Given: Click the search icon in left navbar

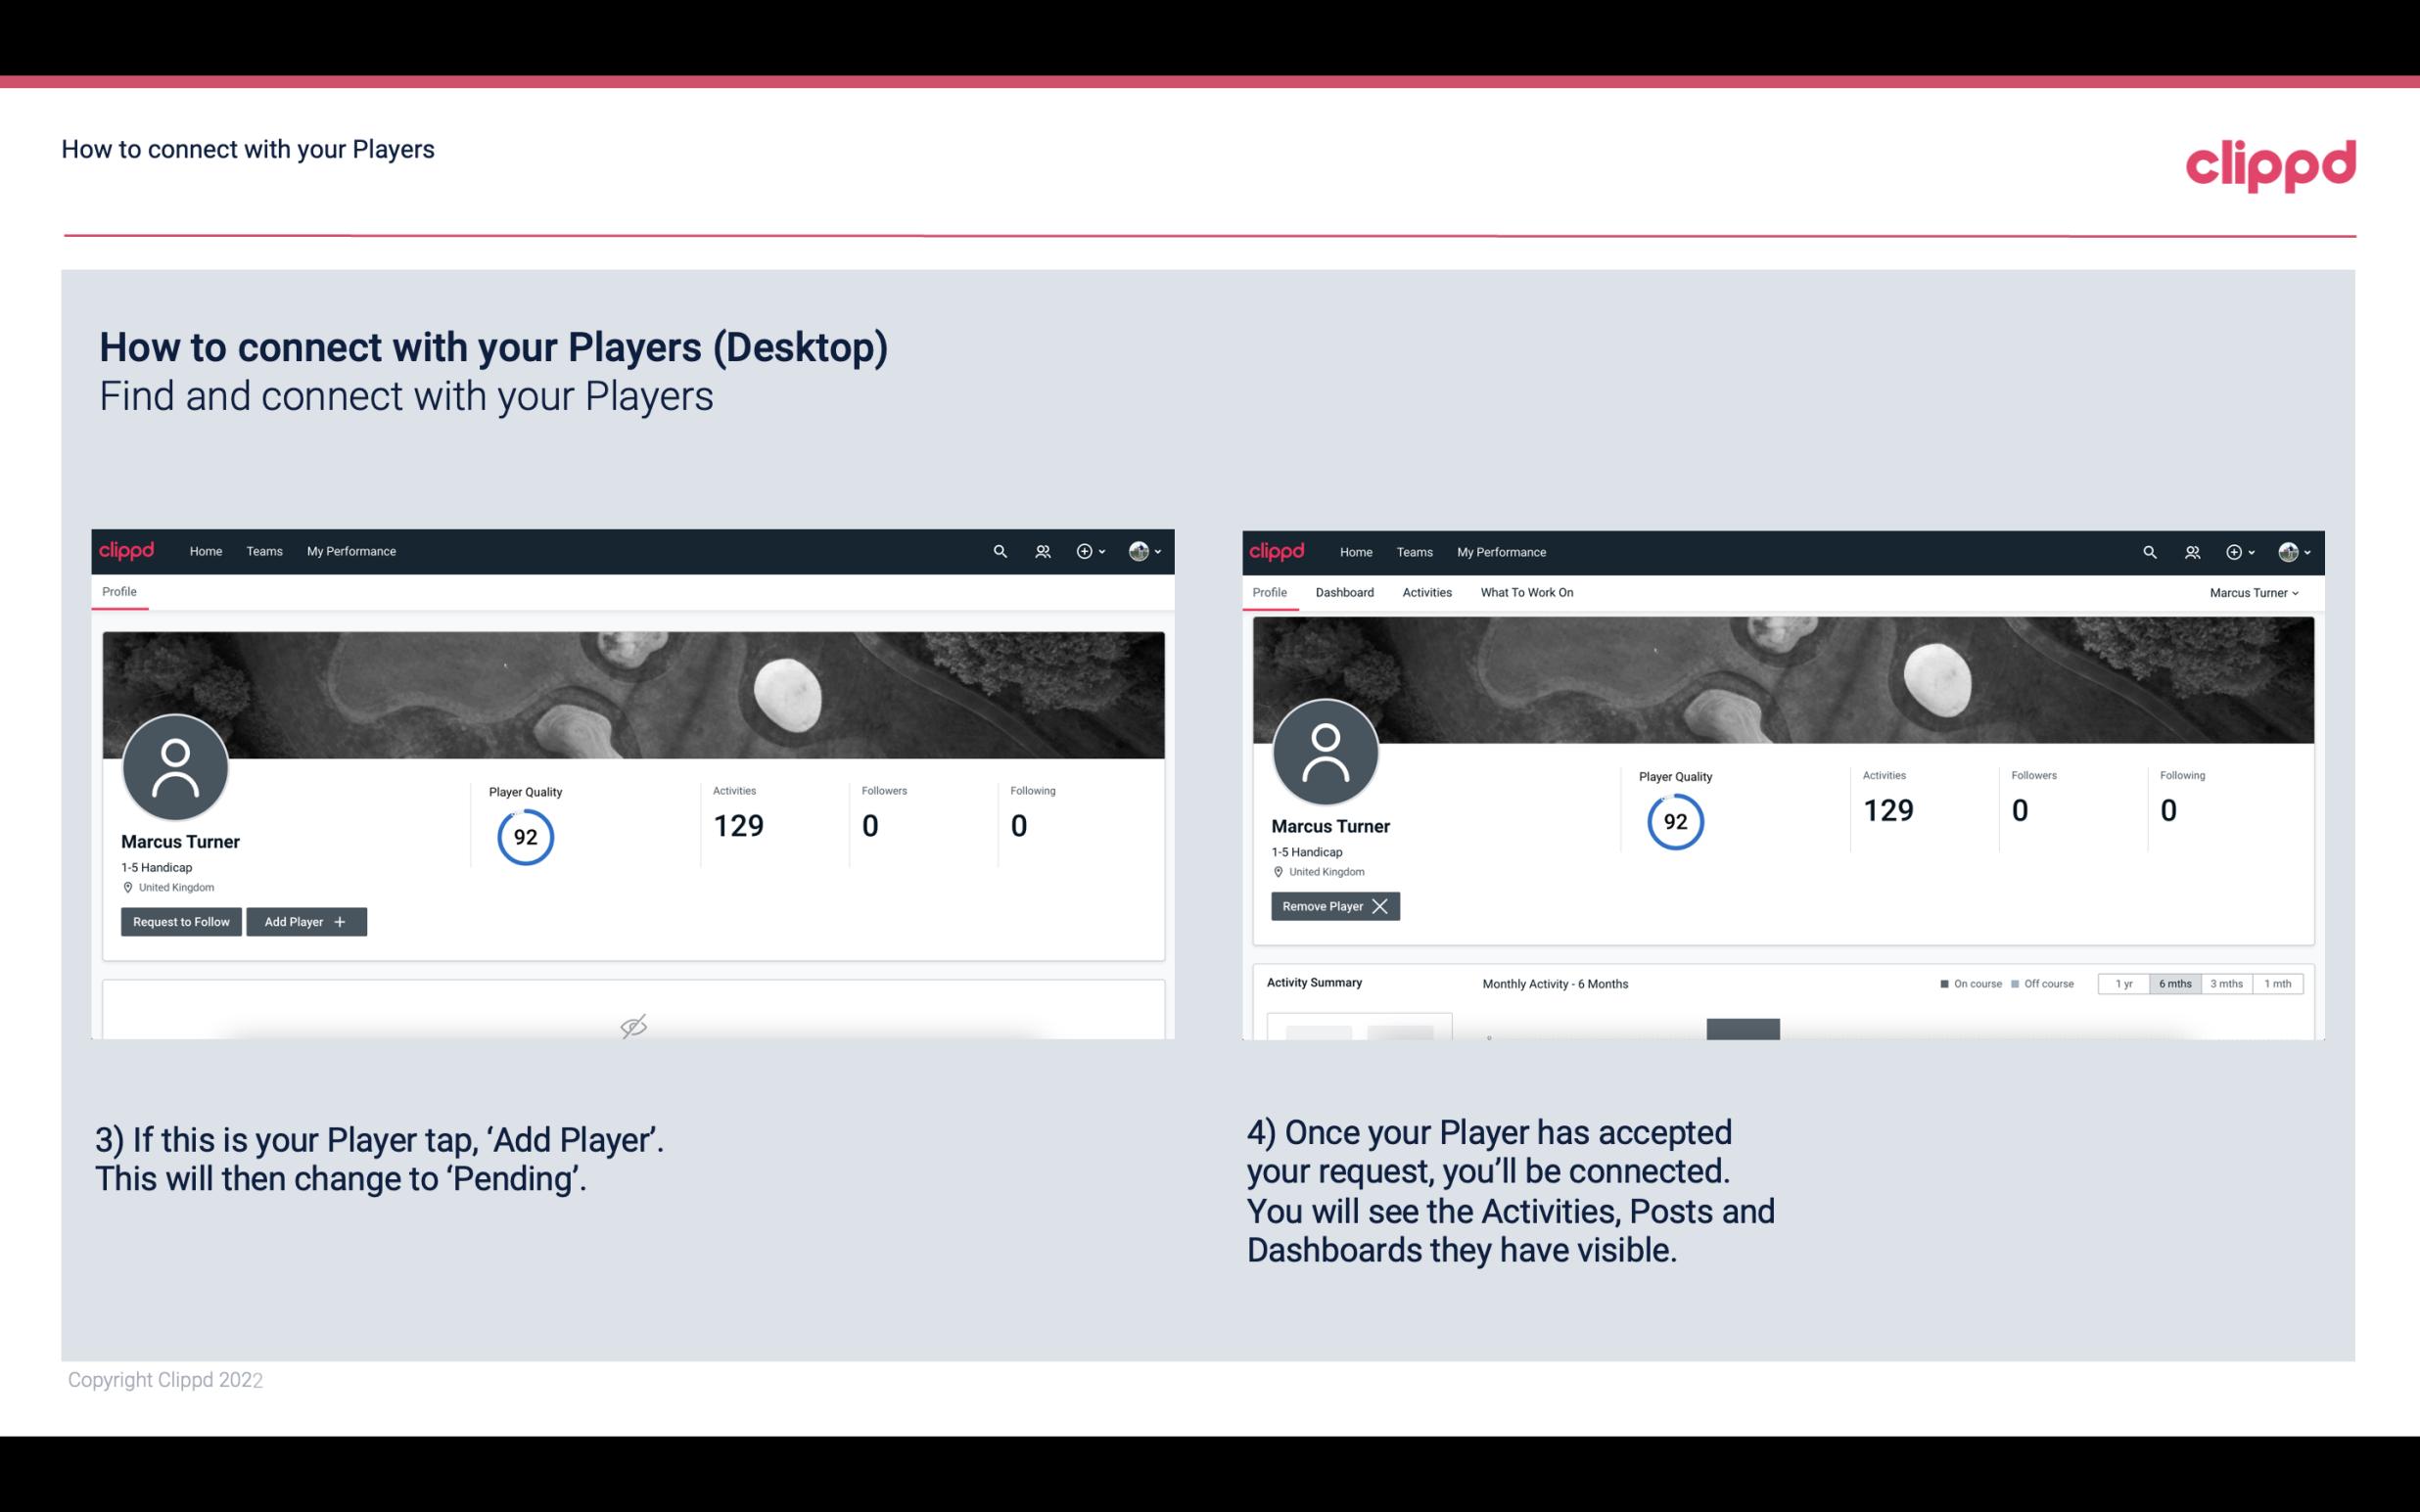Looking at the screenshot, I should pyautogui.click(x=1001, y=552).
